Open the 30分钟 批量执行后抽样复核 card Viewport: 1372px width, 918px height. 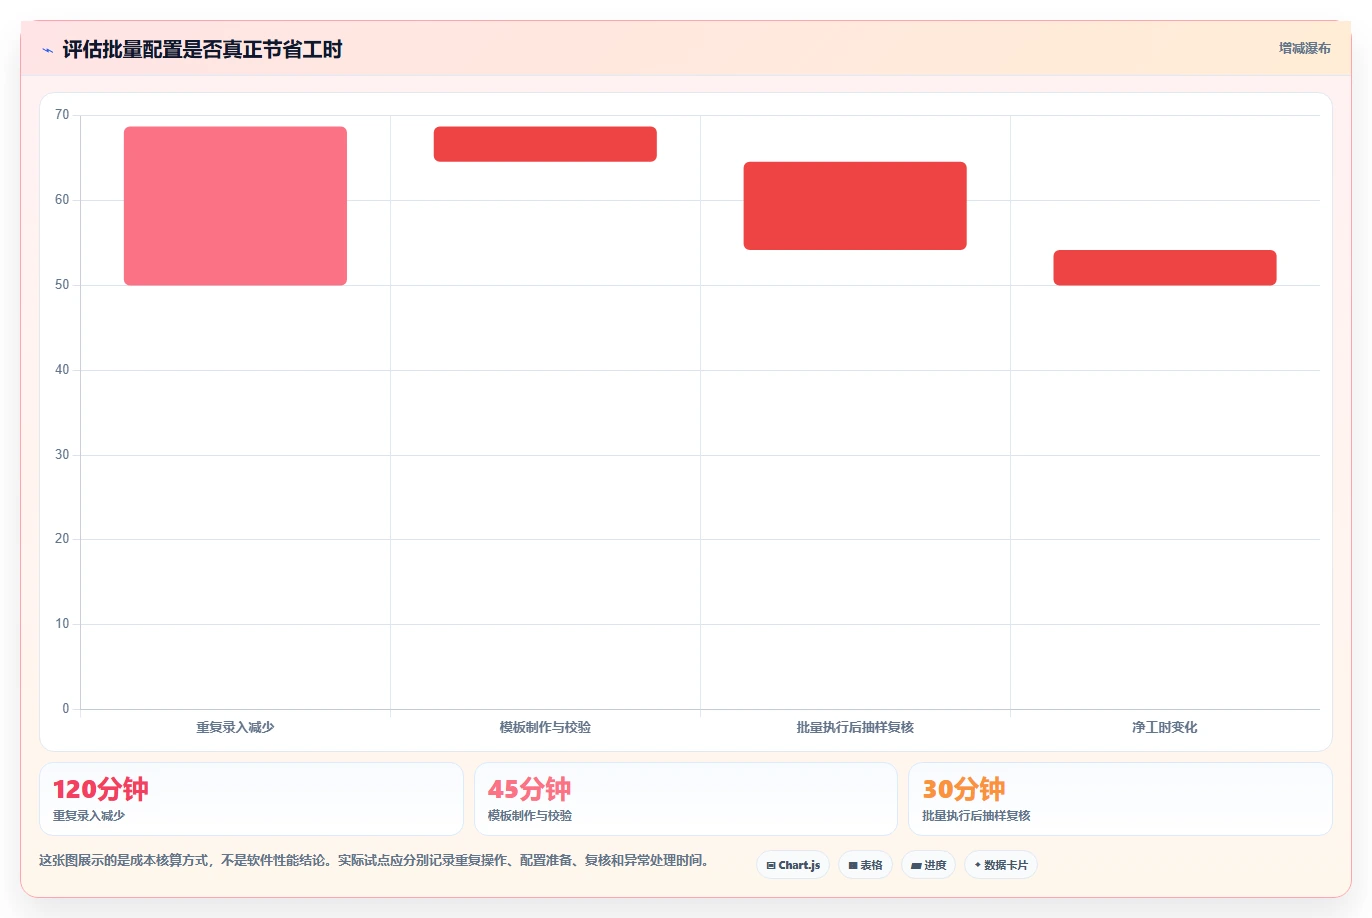[1120, 799]
